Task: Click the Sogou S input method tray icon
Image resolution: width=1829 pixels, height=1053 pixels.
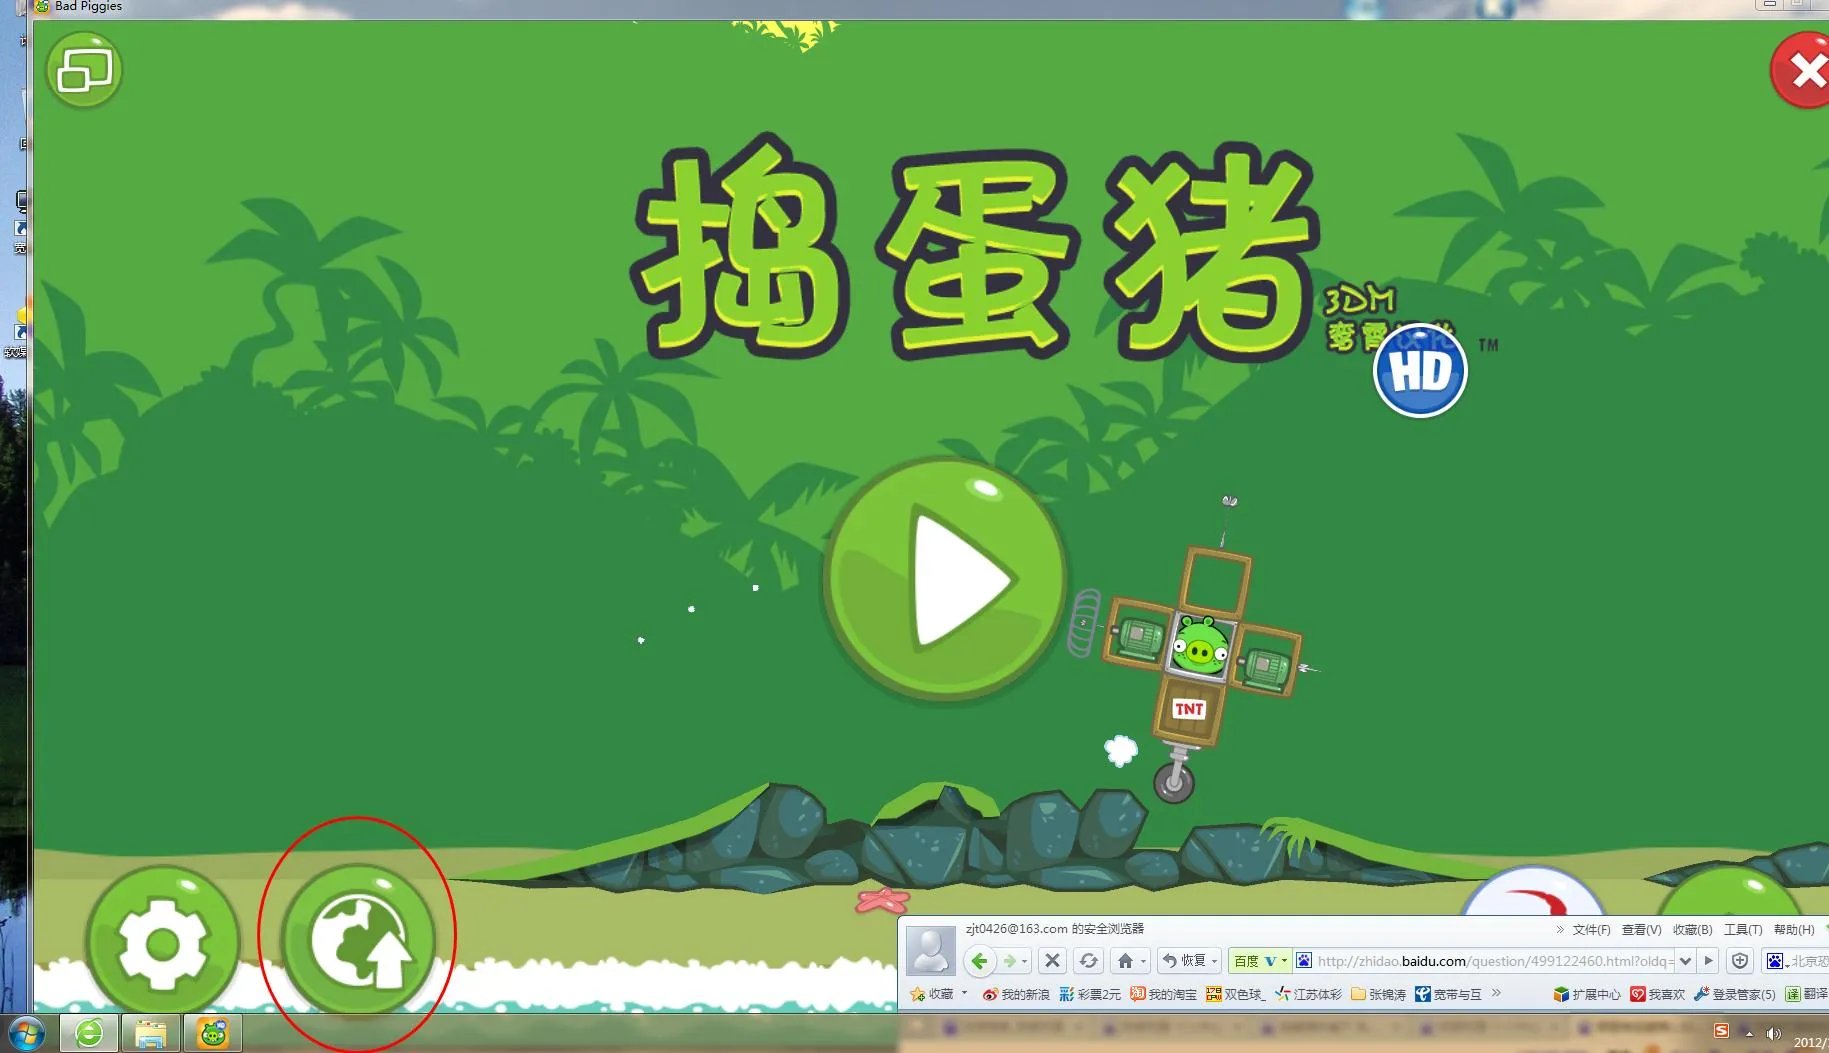Action: (1721, 1031)
